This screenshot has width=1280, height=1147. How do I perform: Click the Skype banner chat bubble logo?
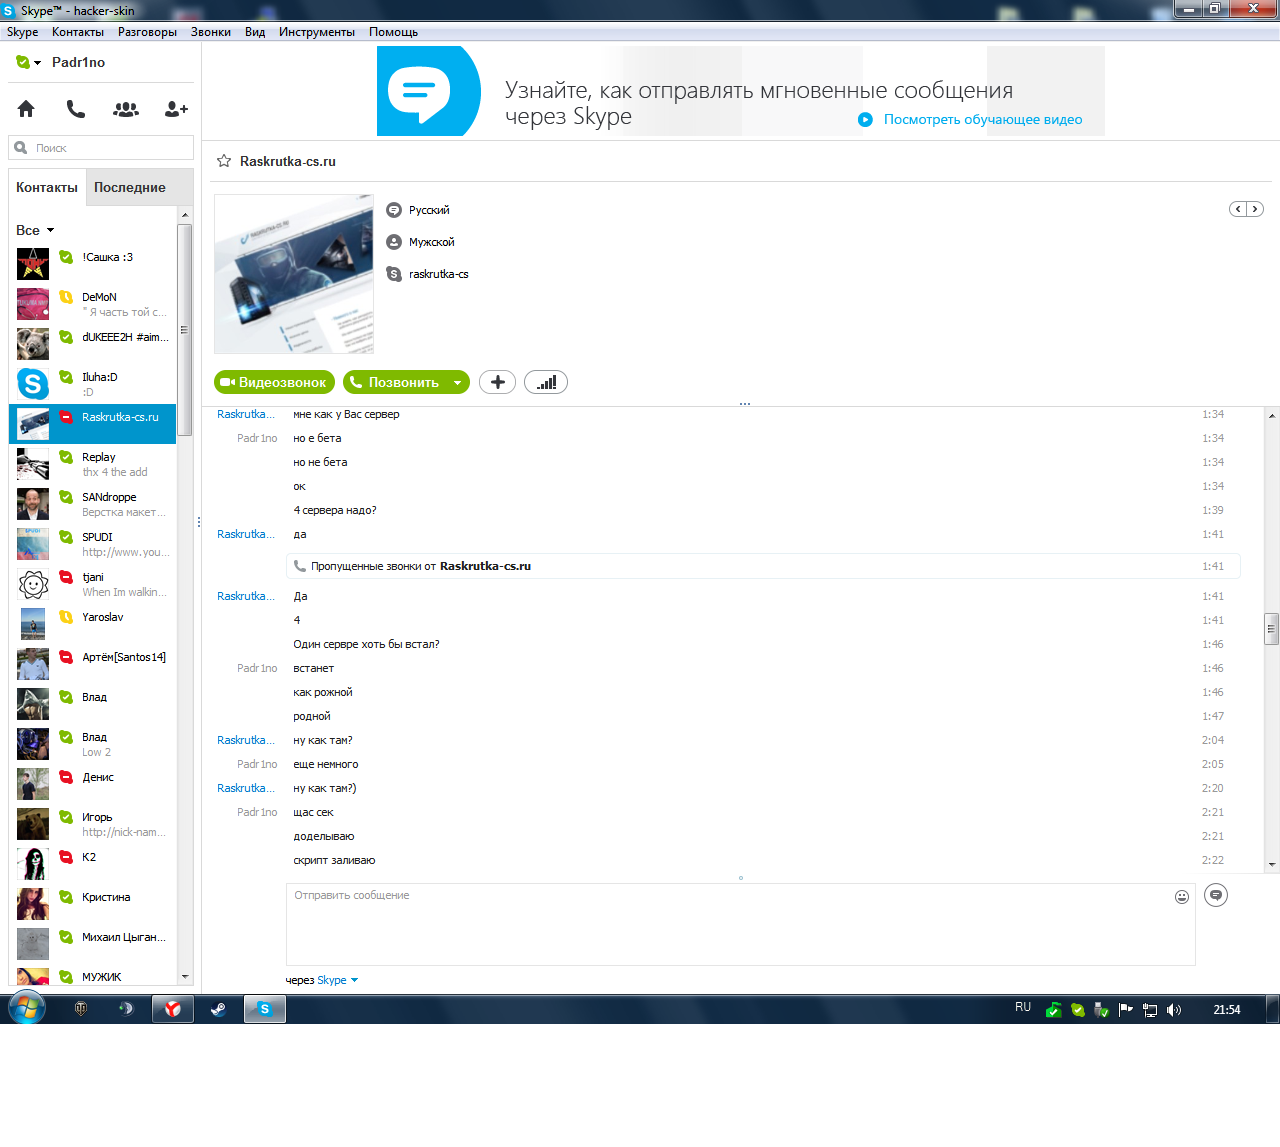coord(429,91)
